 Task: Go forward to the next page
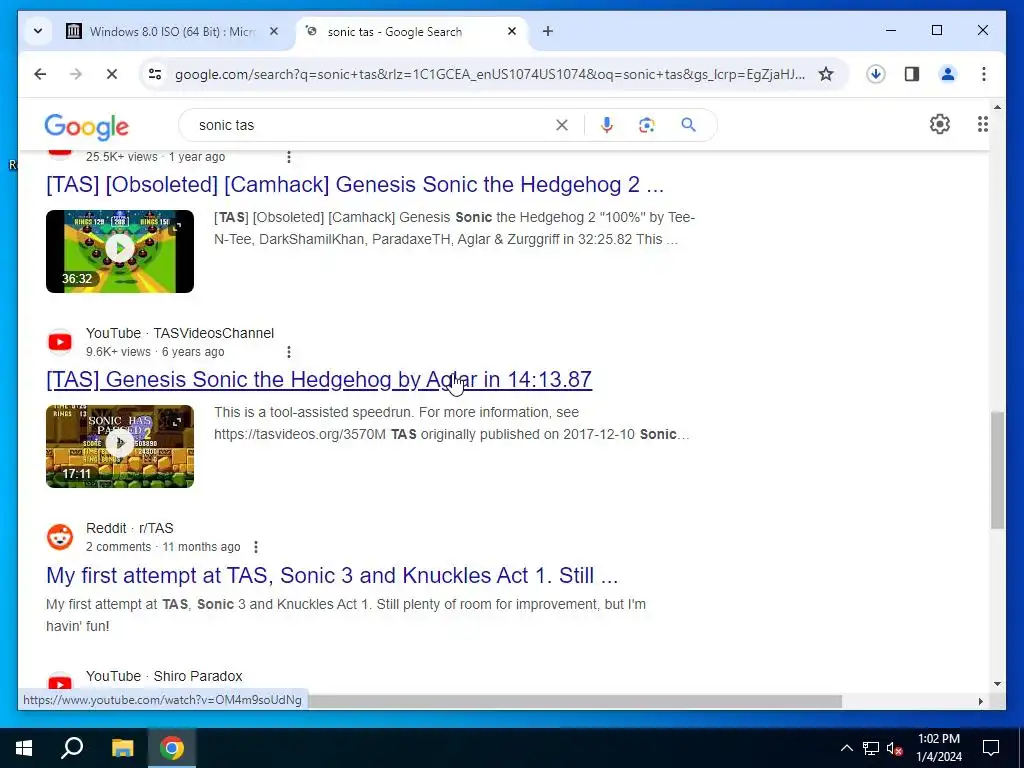point(76,74)
